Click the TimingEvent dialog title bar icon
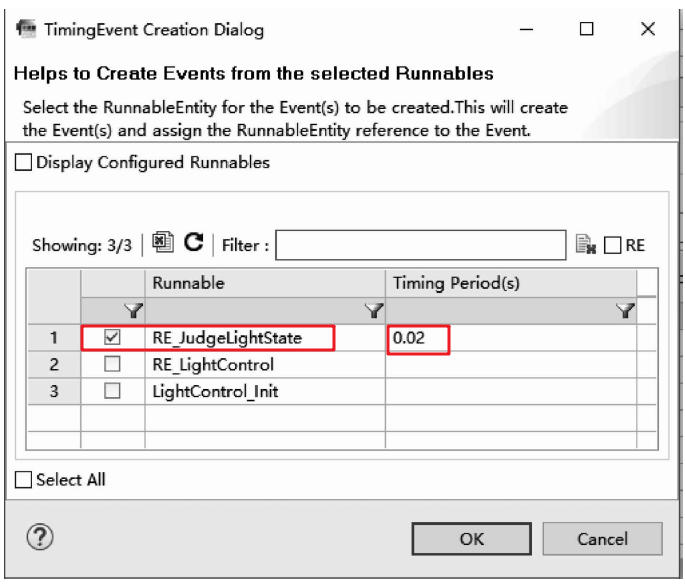The image size is (685, 587). pos(26,30)
